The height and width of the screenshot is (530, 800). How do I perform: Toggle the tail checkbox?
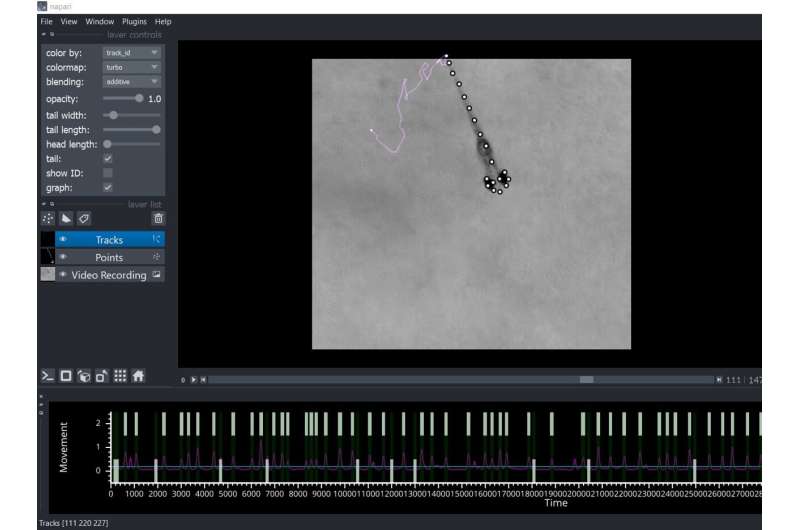click(108, 159)
